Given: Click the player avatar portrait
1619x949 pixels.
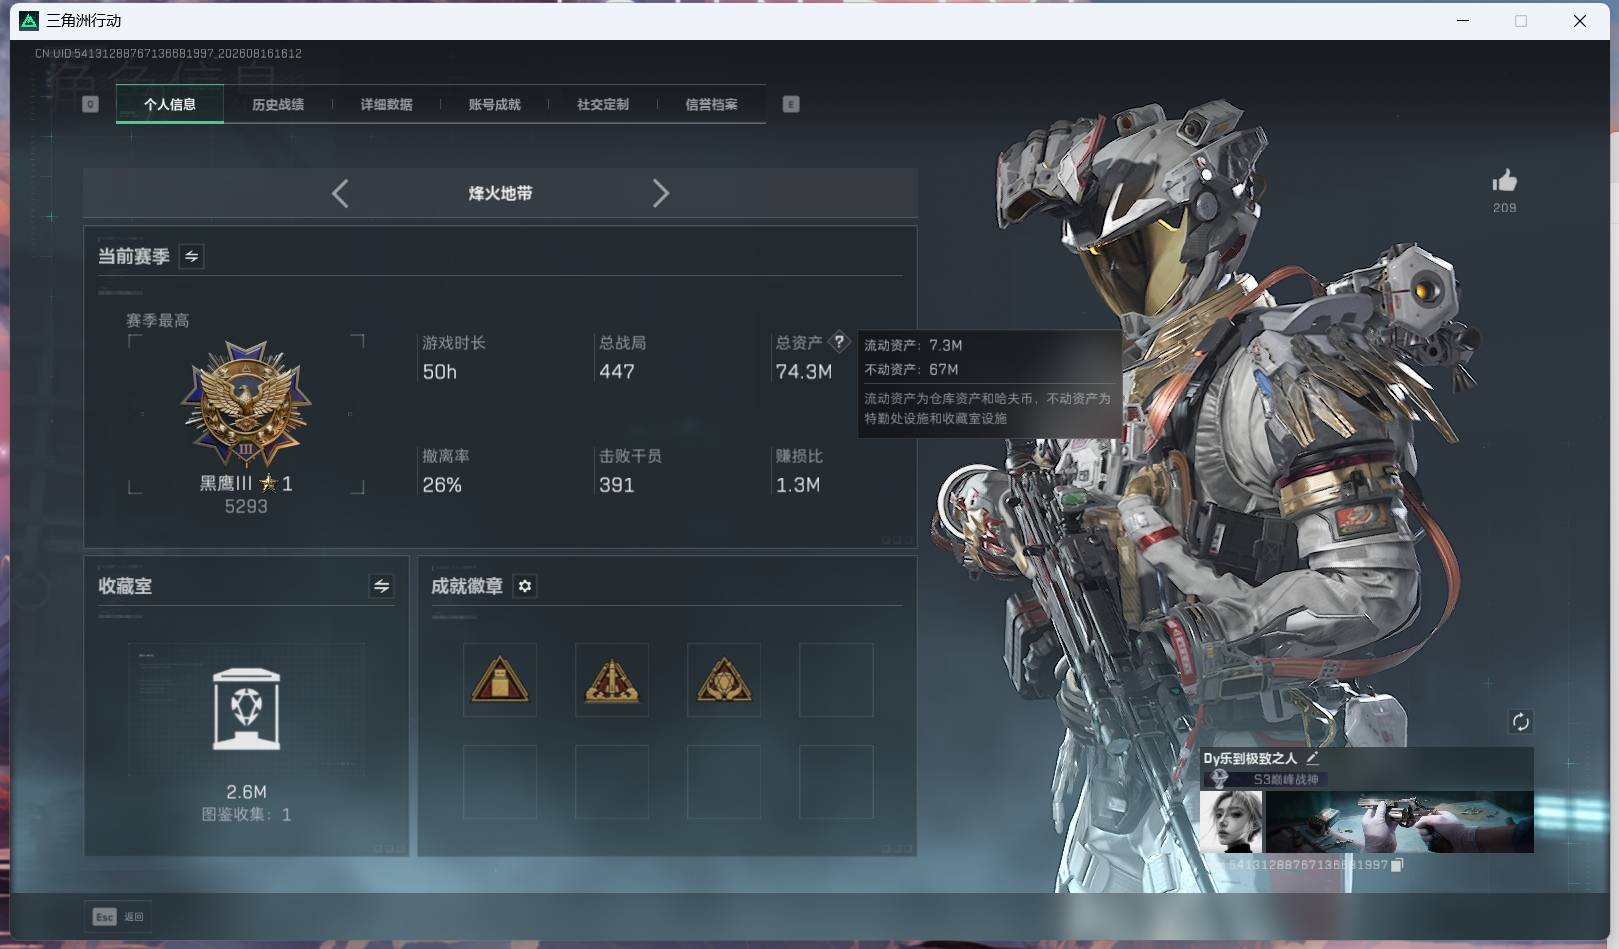Looking at the screenshot, I should click(1231, 822).
